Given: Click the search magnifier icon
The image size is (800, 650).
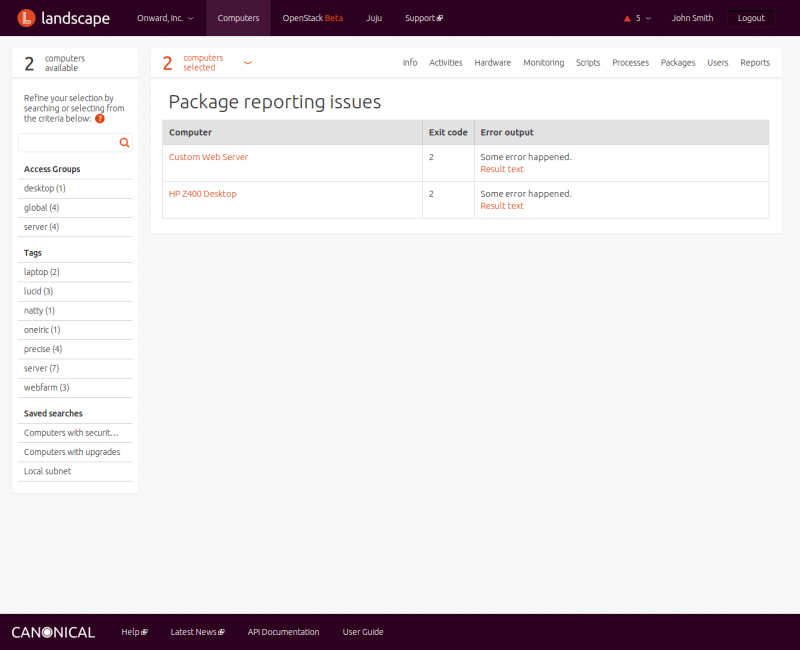Looking at the screenshot, I should click(124, 143).
